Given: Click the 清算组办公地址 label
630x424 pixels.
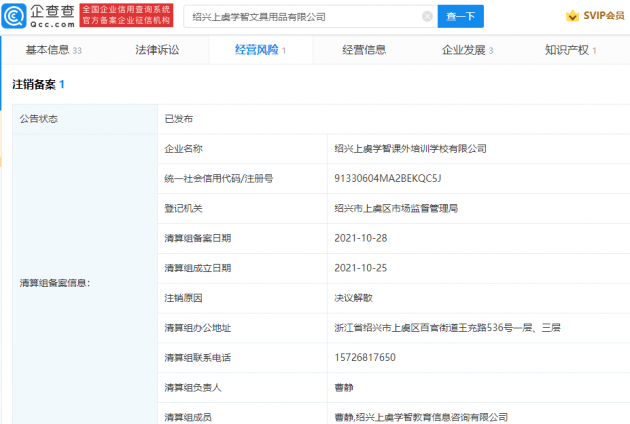Looking at the screenshot, I should pyautogui.click(x=198, y=328).
